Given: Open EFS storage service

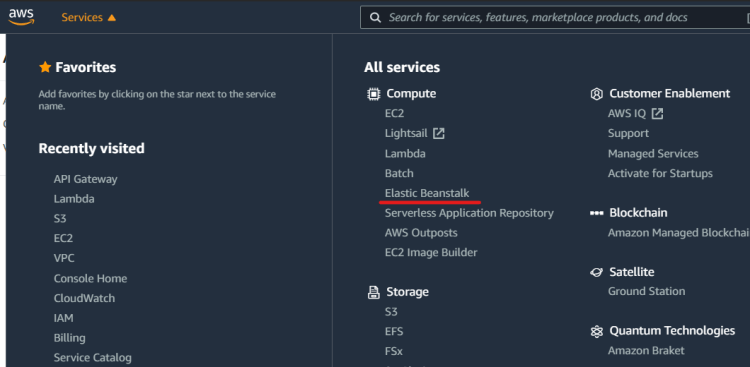Looking at the screenshot, I should coord(394,332).
